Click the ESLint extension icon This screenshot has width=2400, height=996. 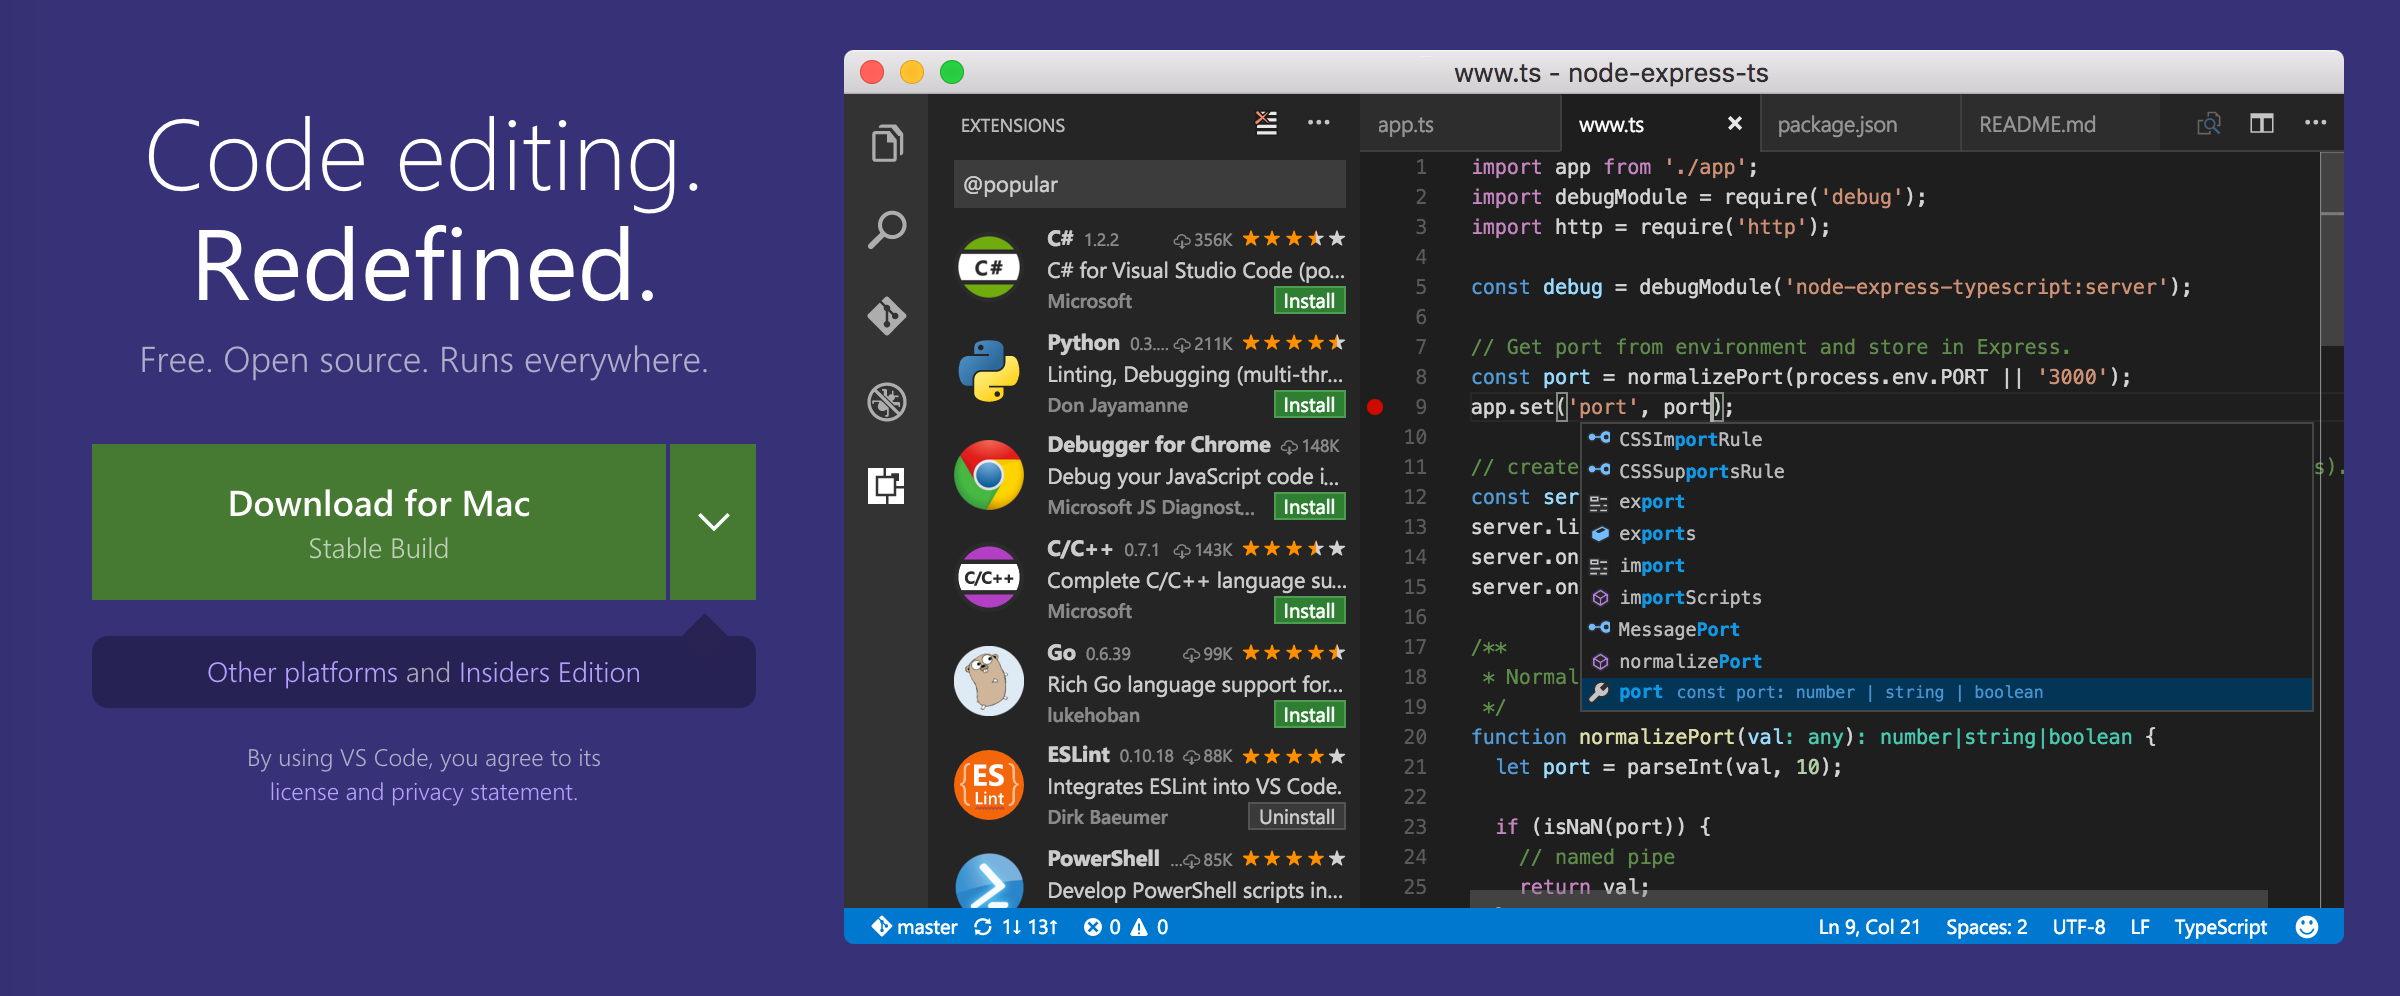[x=989, y=785]
